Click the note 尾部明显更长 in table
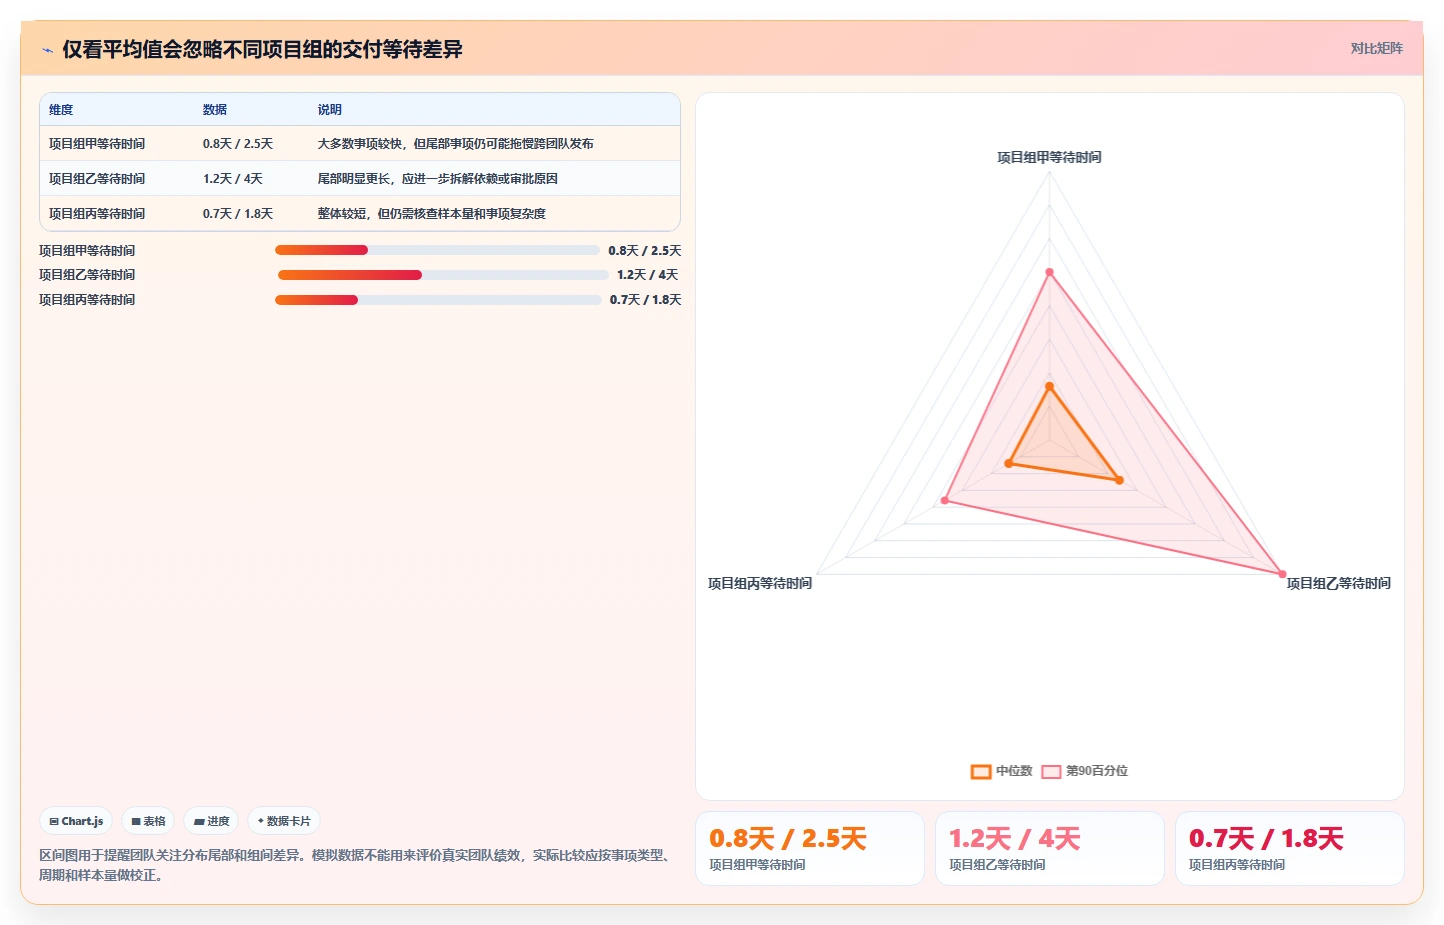The width and height of the screenshot is (1444, 925). pyautogui.click(x=437, y=179)
